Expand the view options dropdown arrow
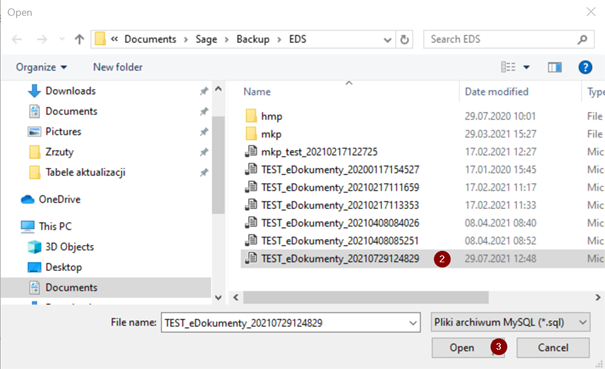 pyautogui.click(x=526, y=68)
